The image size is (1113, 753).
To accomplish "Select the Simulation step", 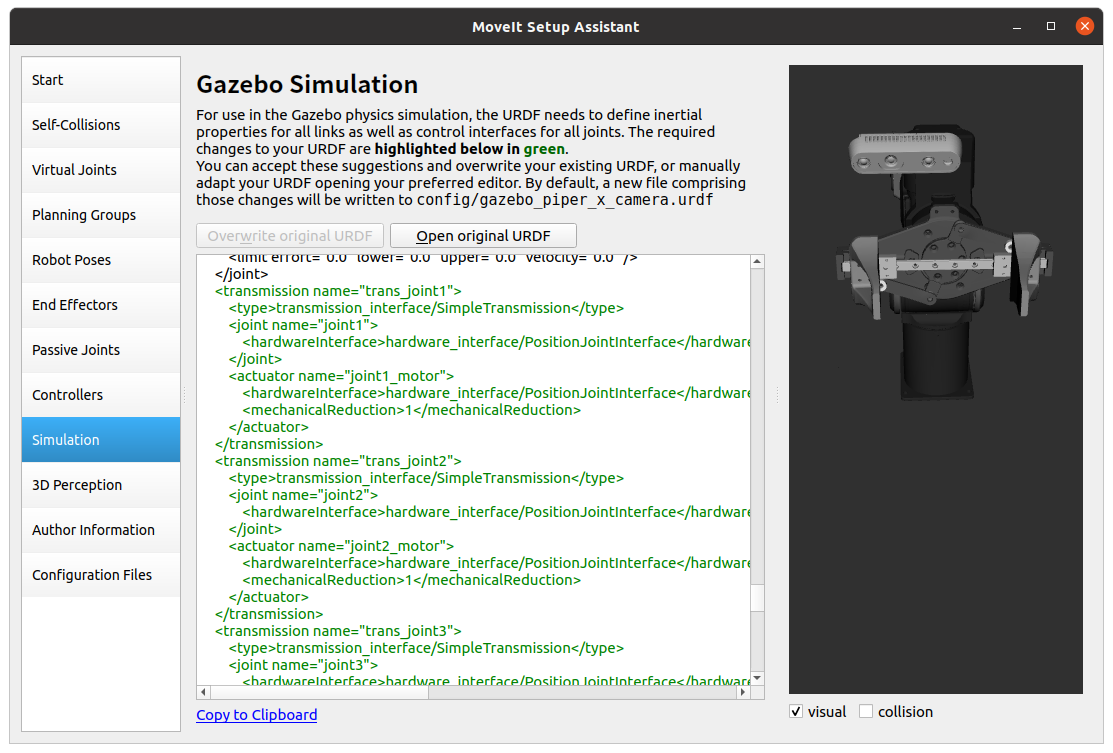I will click(101, 440).
